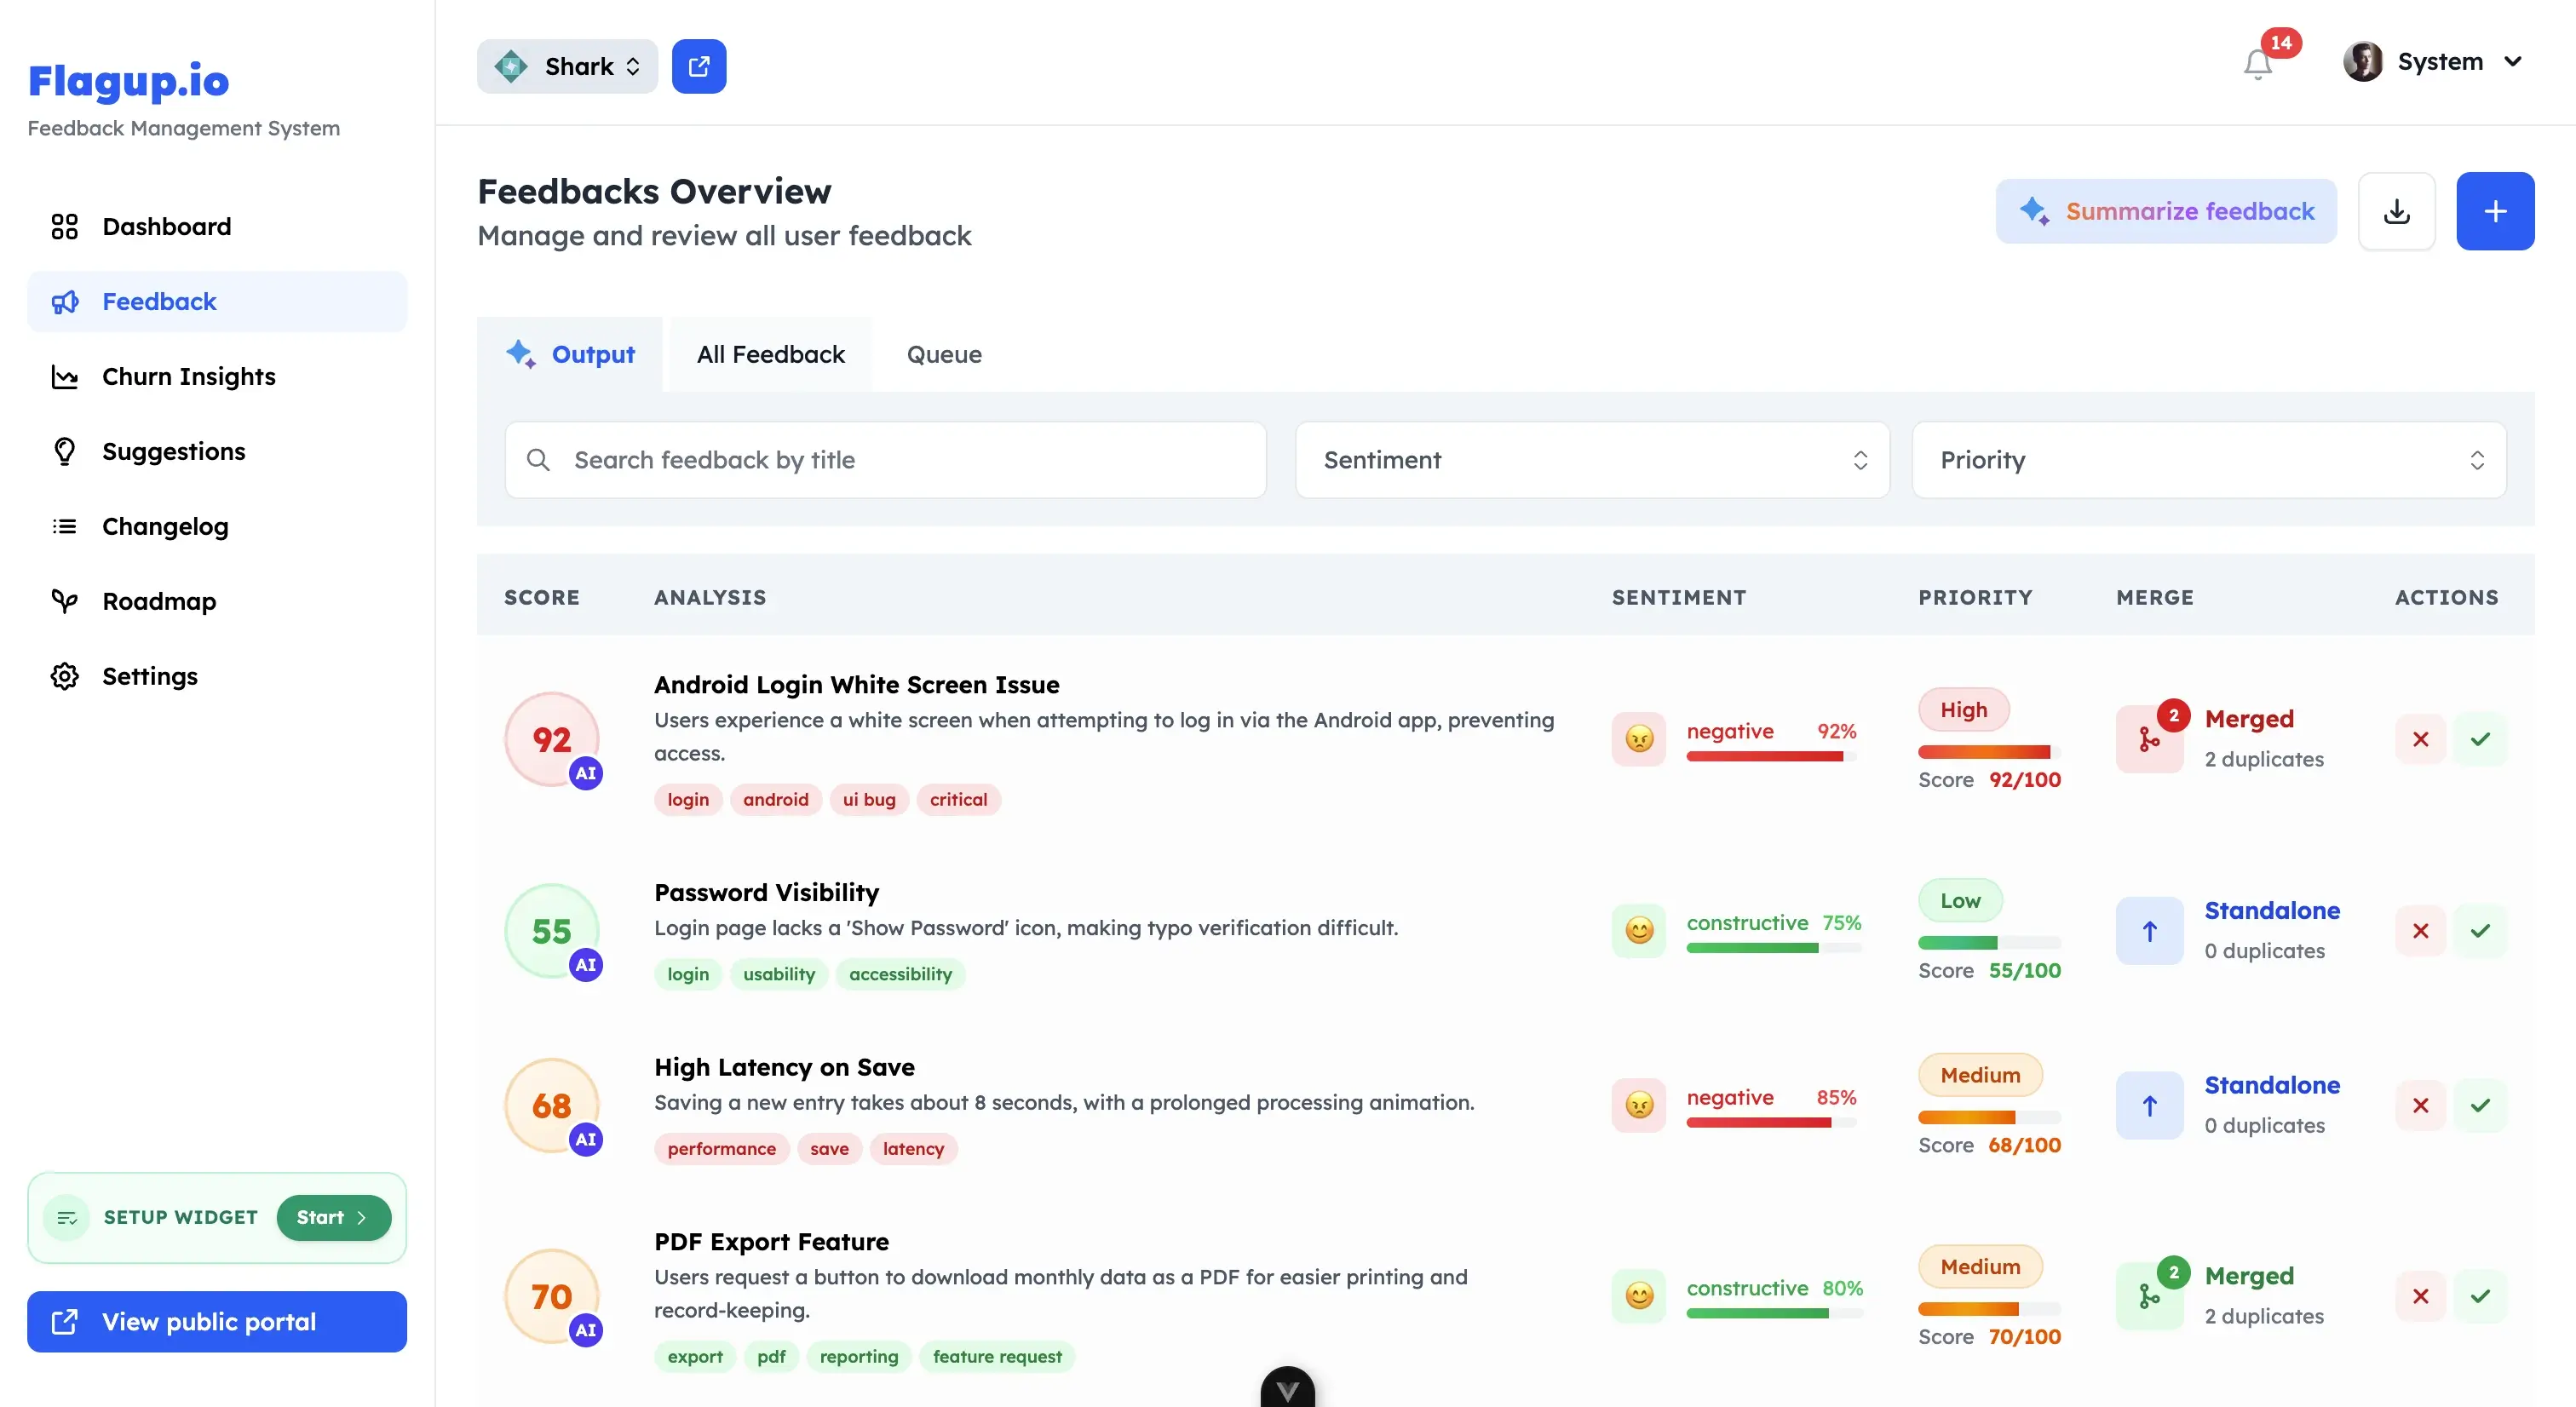The height and width of the screenshot is (1407, 2576).
Task: Click the priority score bar for PDF Export
Action: pos(1988,1308)
